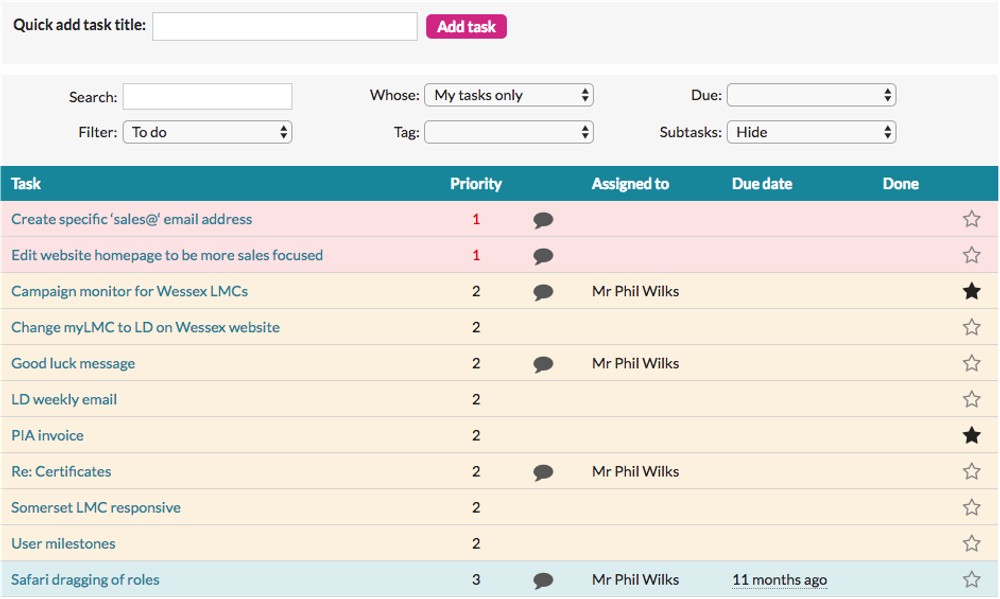Sort tasks by Priority column header

point(476,184)
